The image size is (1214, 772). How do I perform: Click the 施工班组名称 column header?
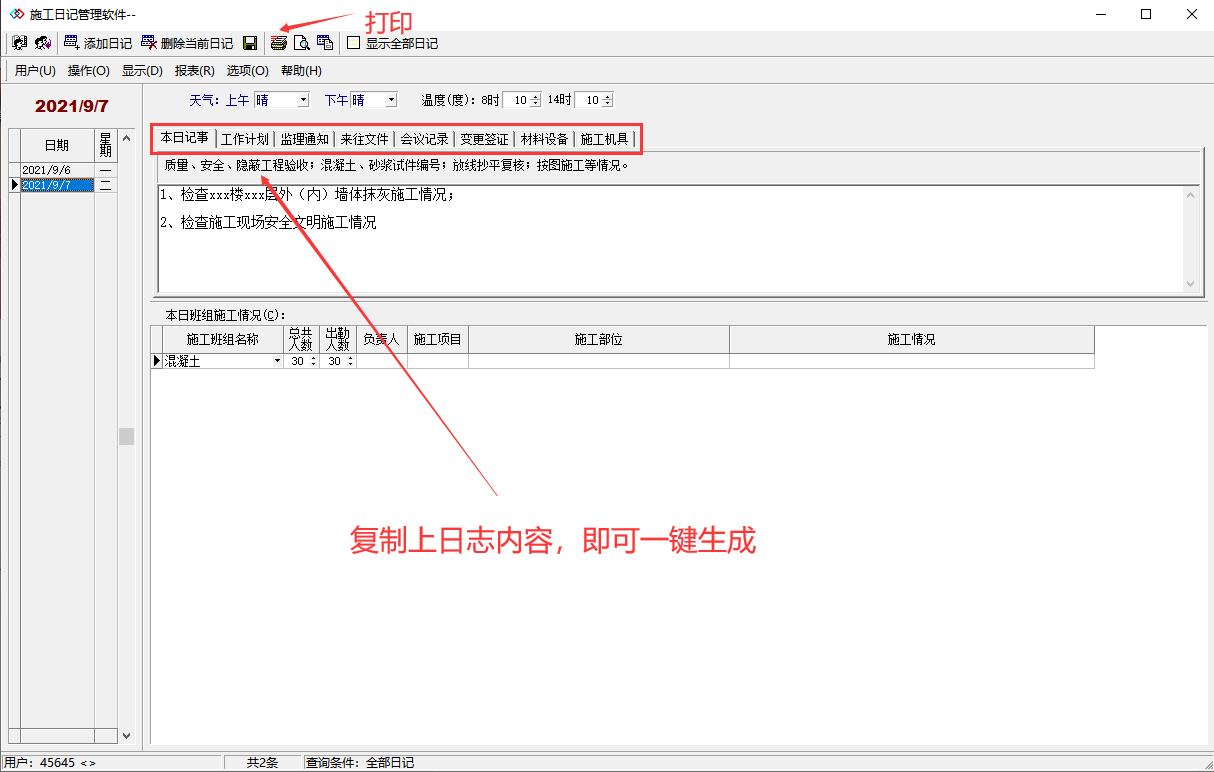point(223,340)
